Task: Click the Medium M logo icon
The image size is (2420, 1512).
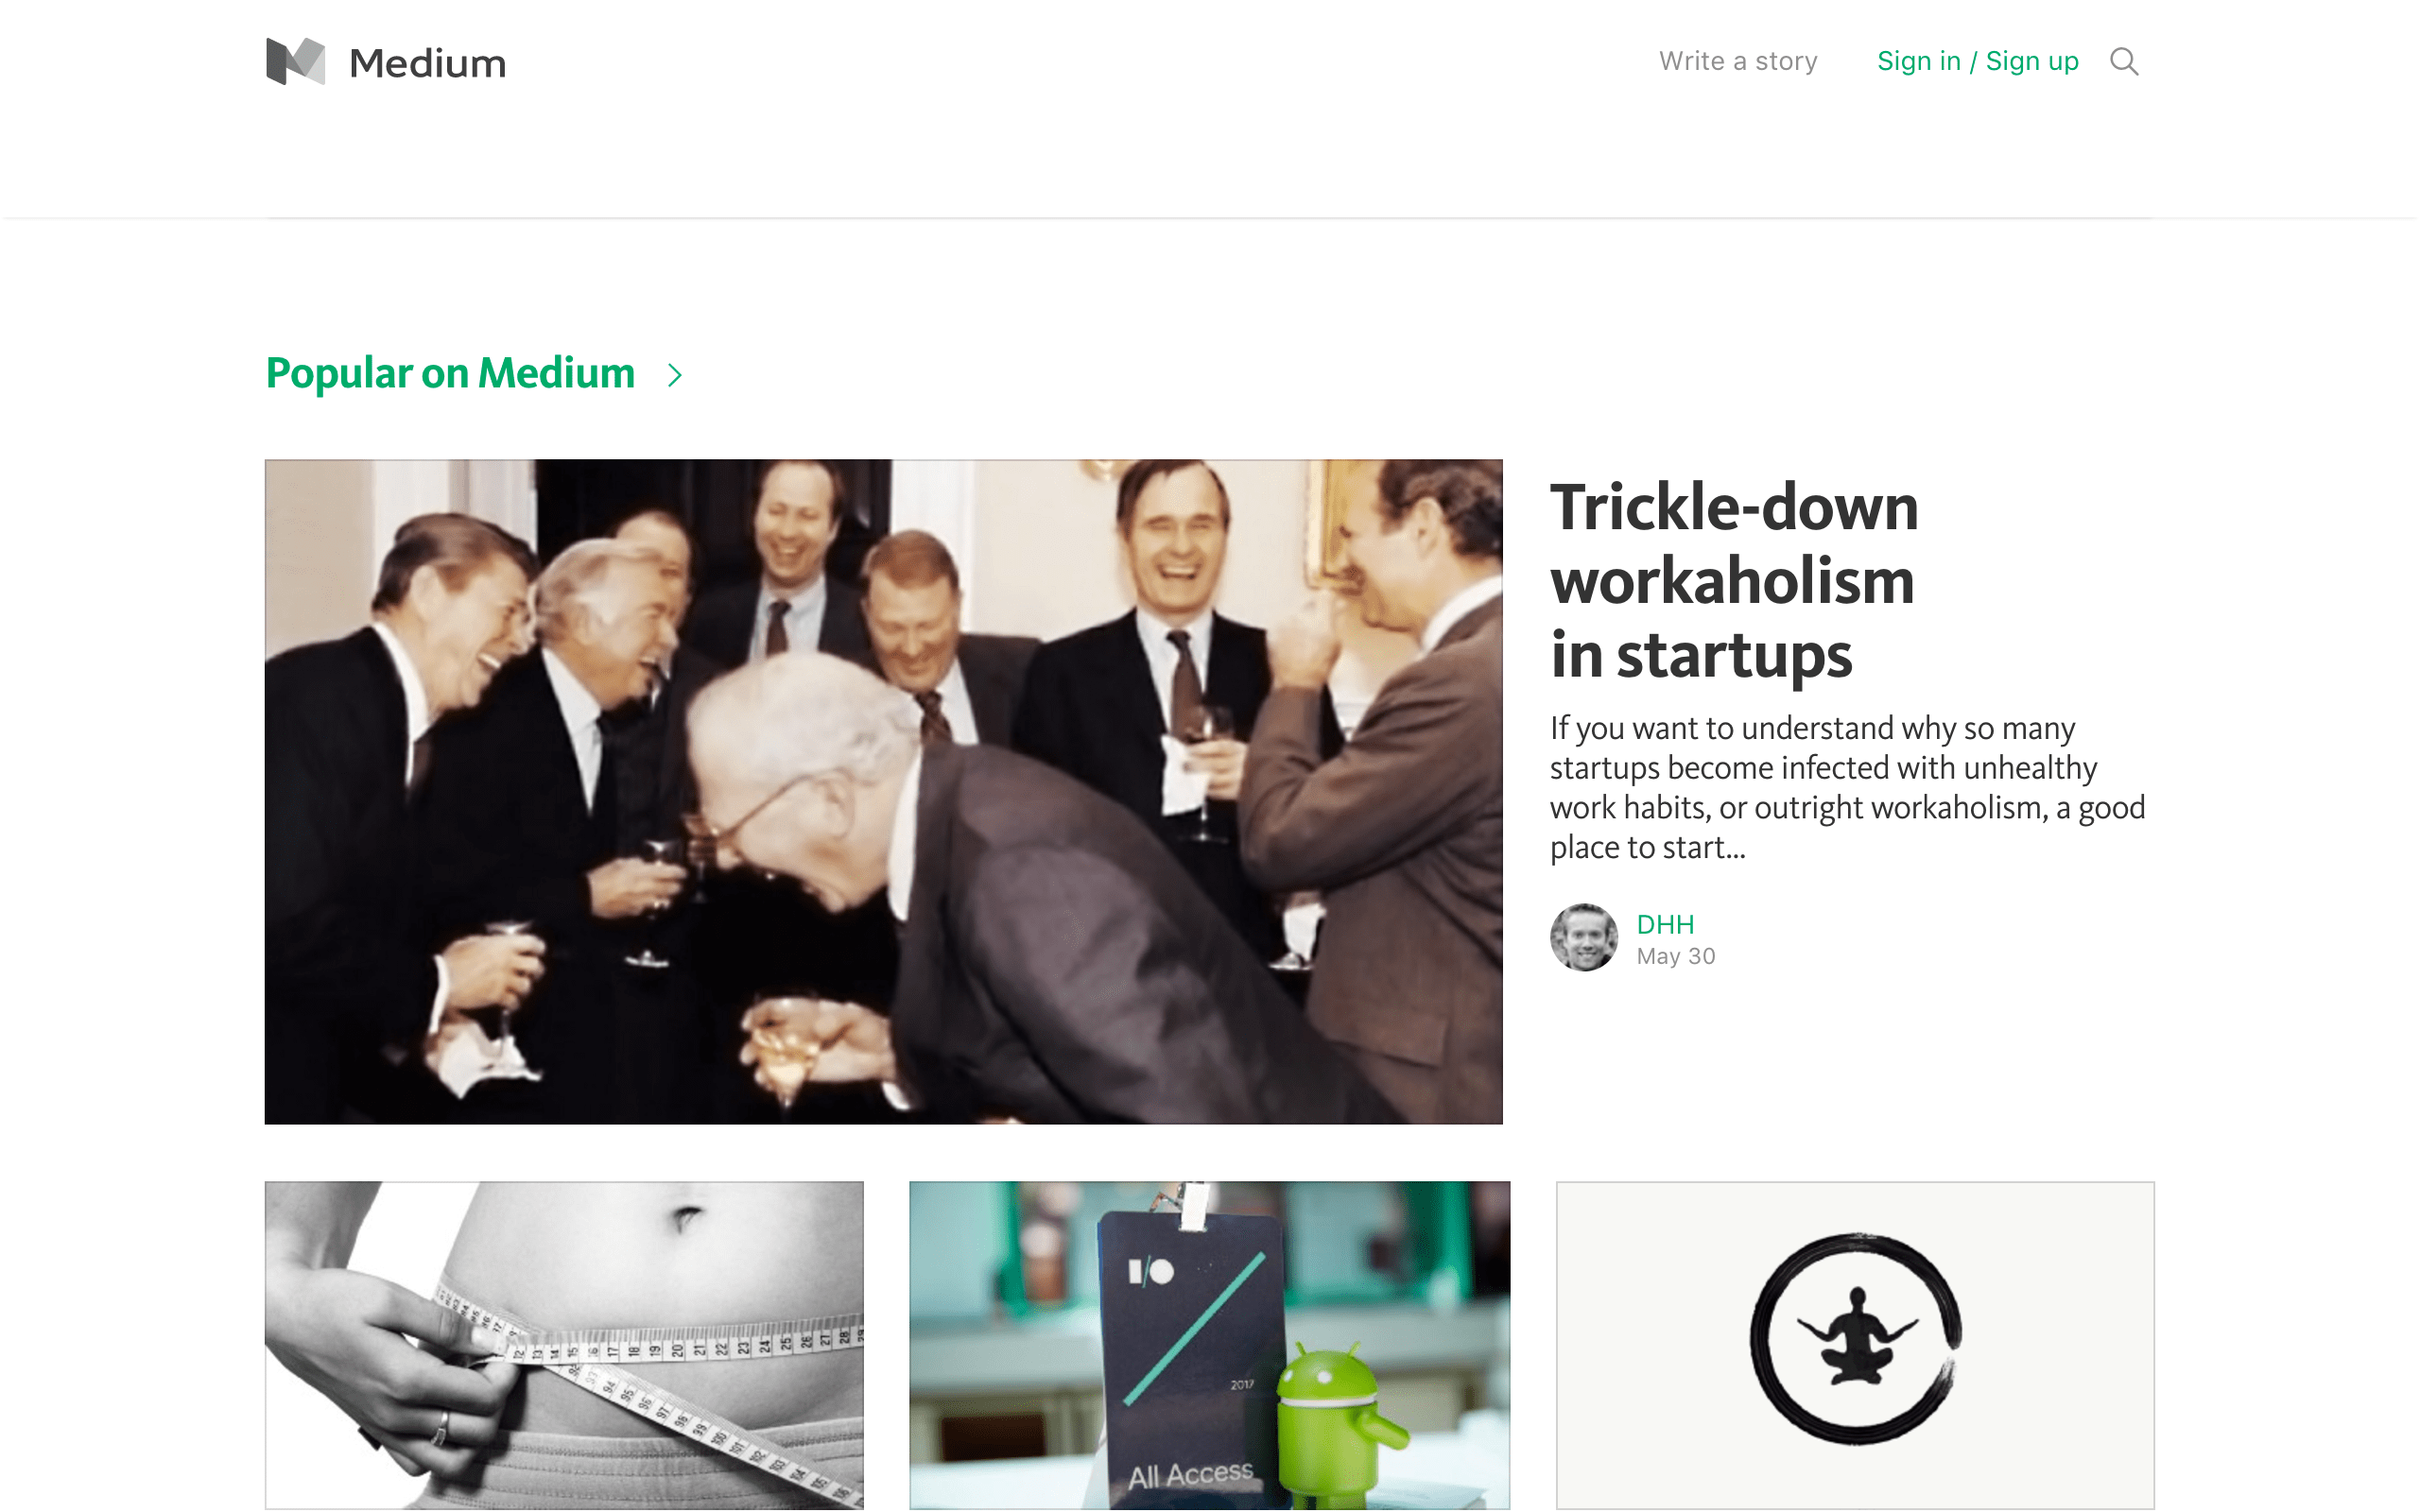Action: click(295, 61)
